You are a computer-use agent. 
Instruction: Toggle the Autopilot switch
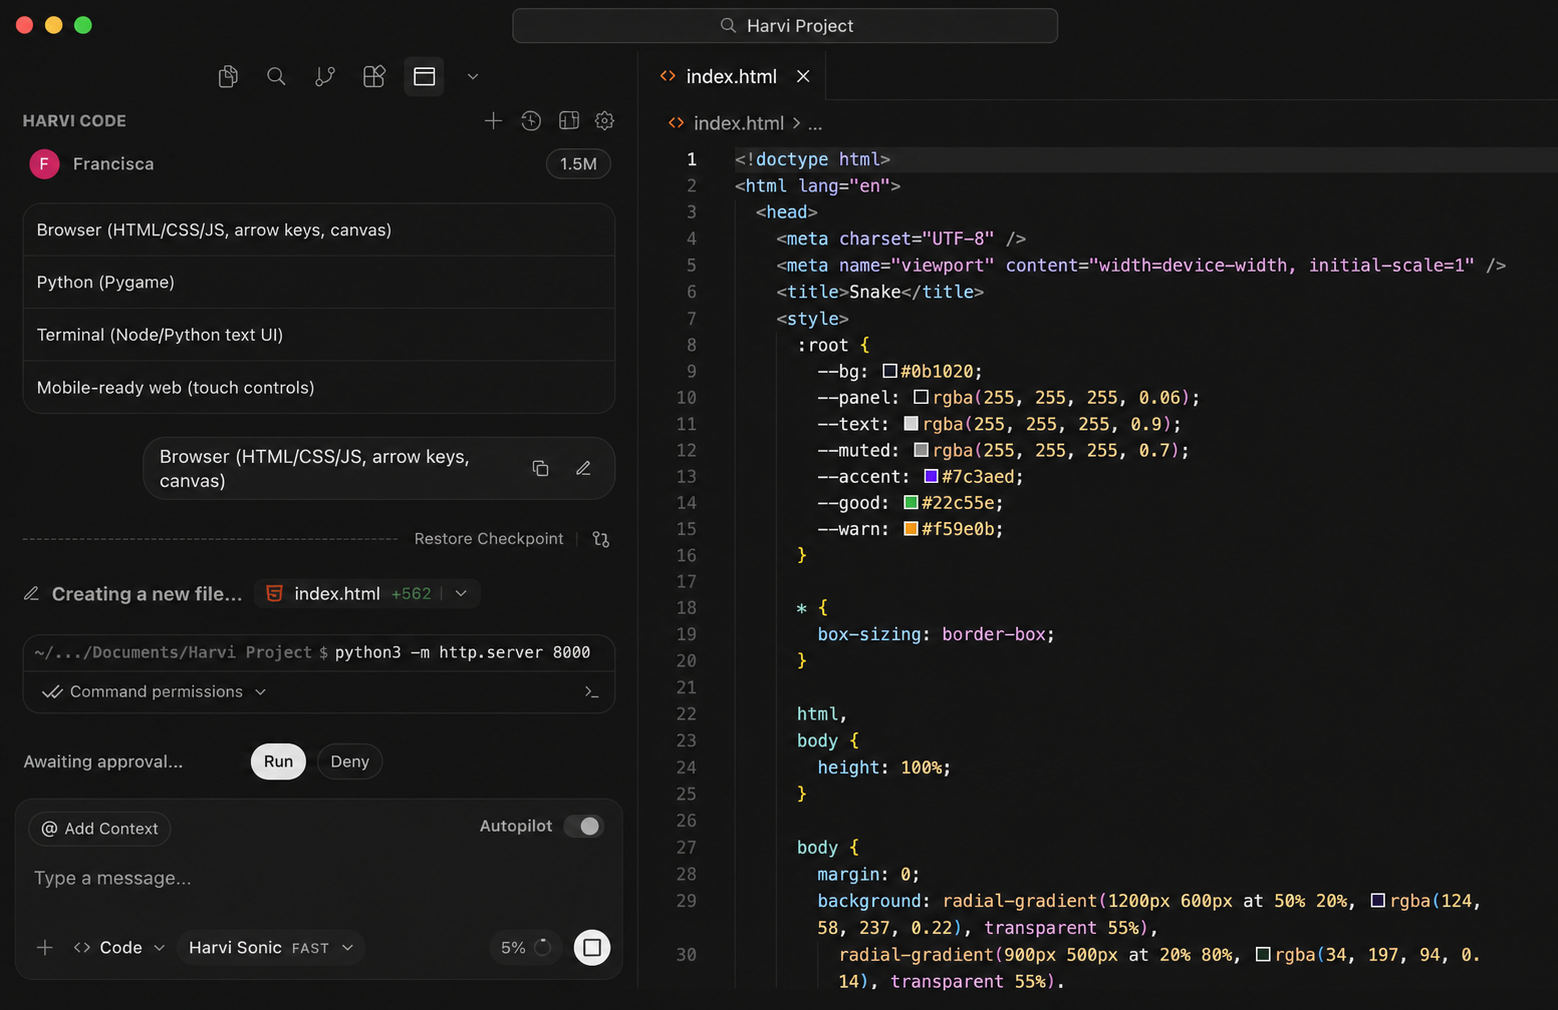[x=584, y=826]
